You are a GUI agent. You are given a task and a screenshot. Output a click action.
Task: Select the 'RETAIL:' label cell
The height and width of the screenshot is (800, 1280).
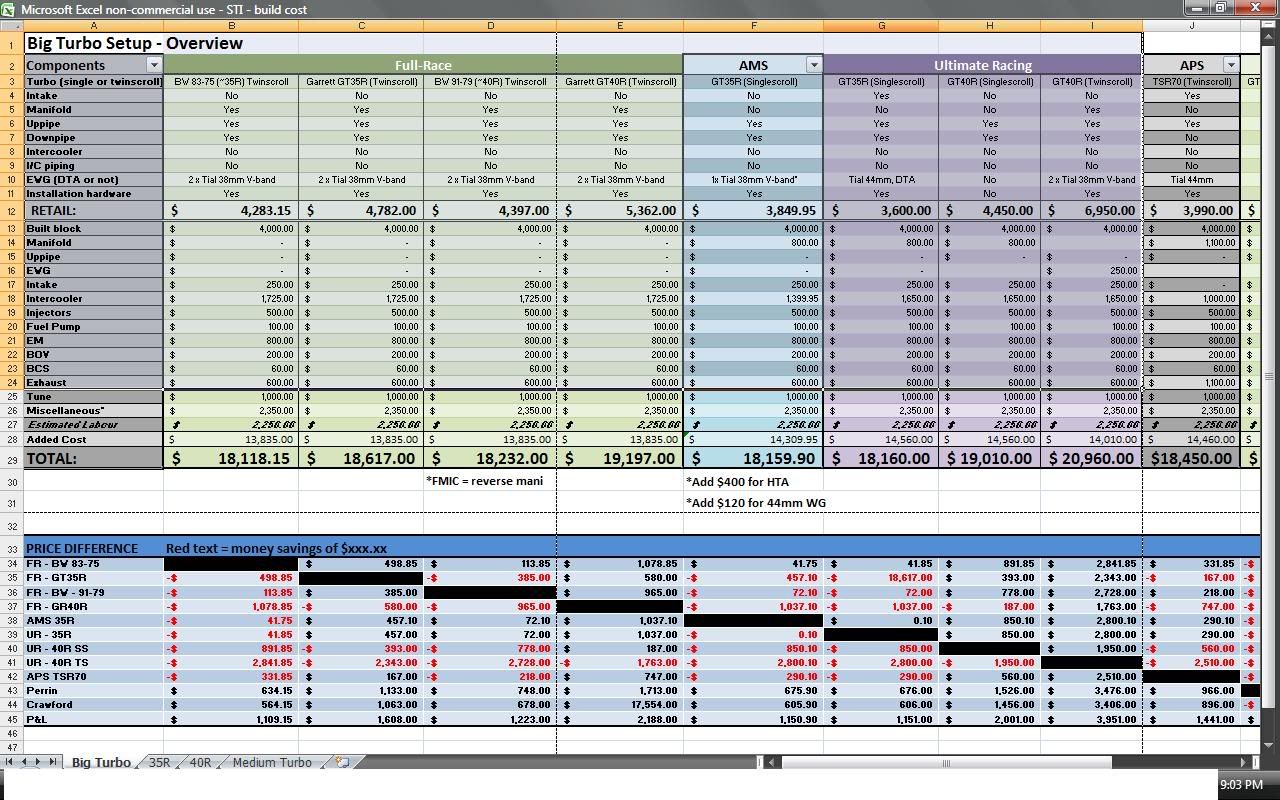pos(94,211)
